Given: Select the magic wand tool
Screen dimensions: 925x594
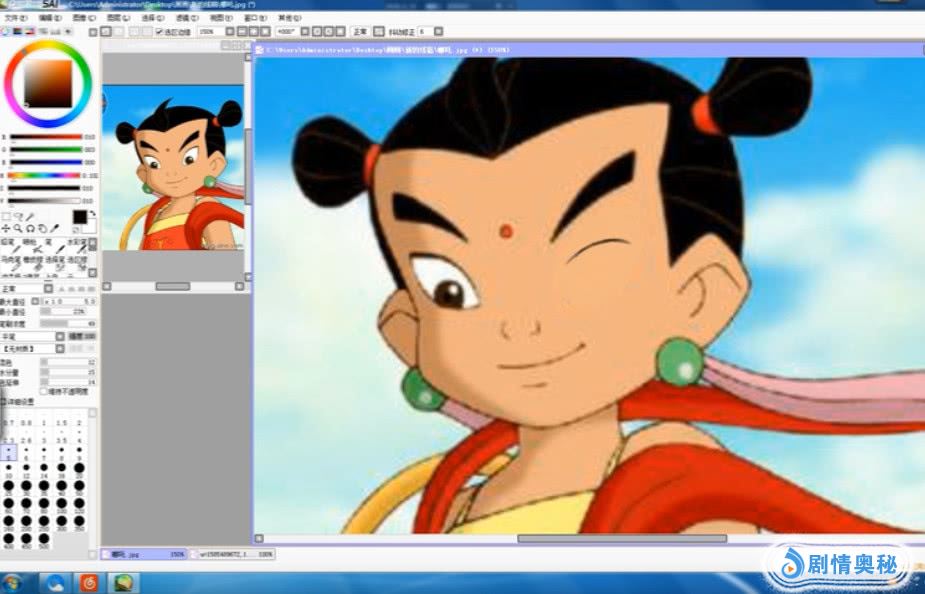Looking at the screenshot, I should coord(30,216).
